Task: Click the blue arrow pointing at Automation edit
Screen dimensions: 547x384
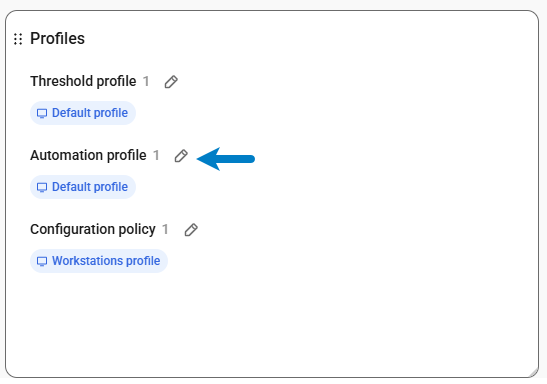Action: point(226,159)
